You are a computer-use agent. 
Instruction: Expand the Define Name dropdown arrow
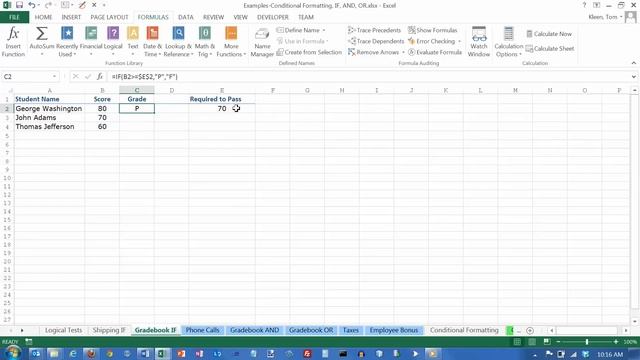coord(324,30)
